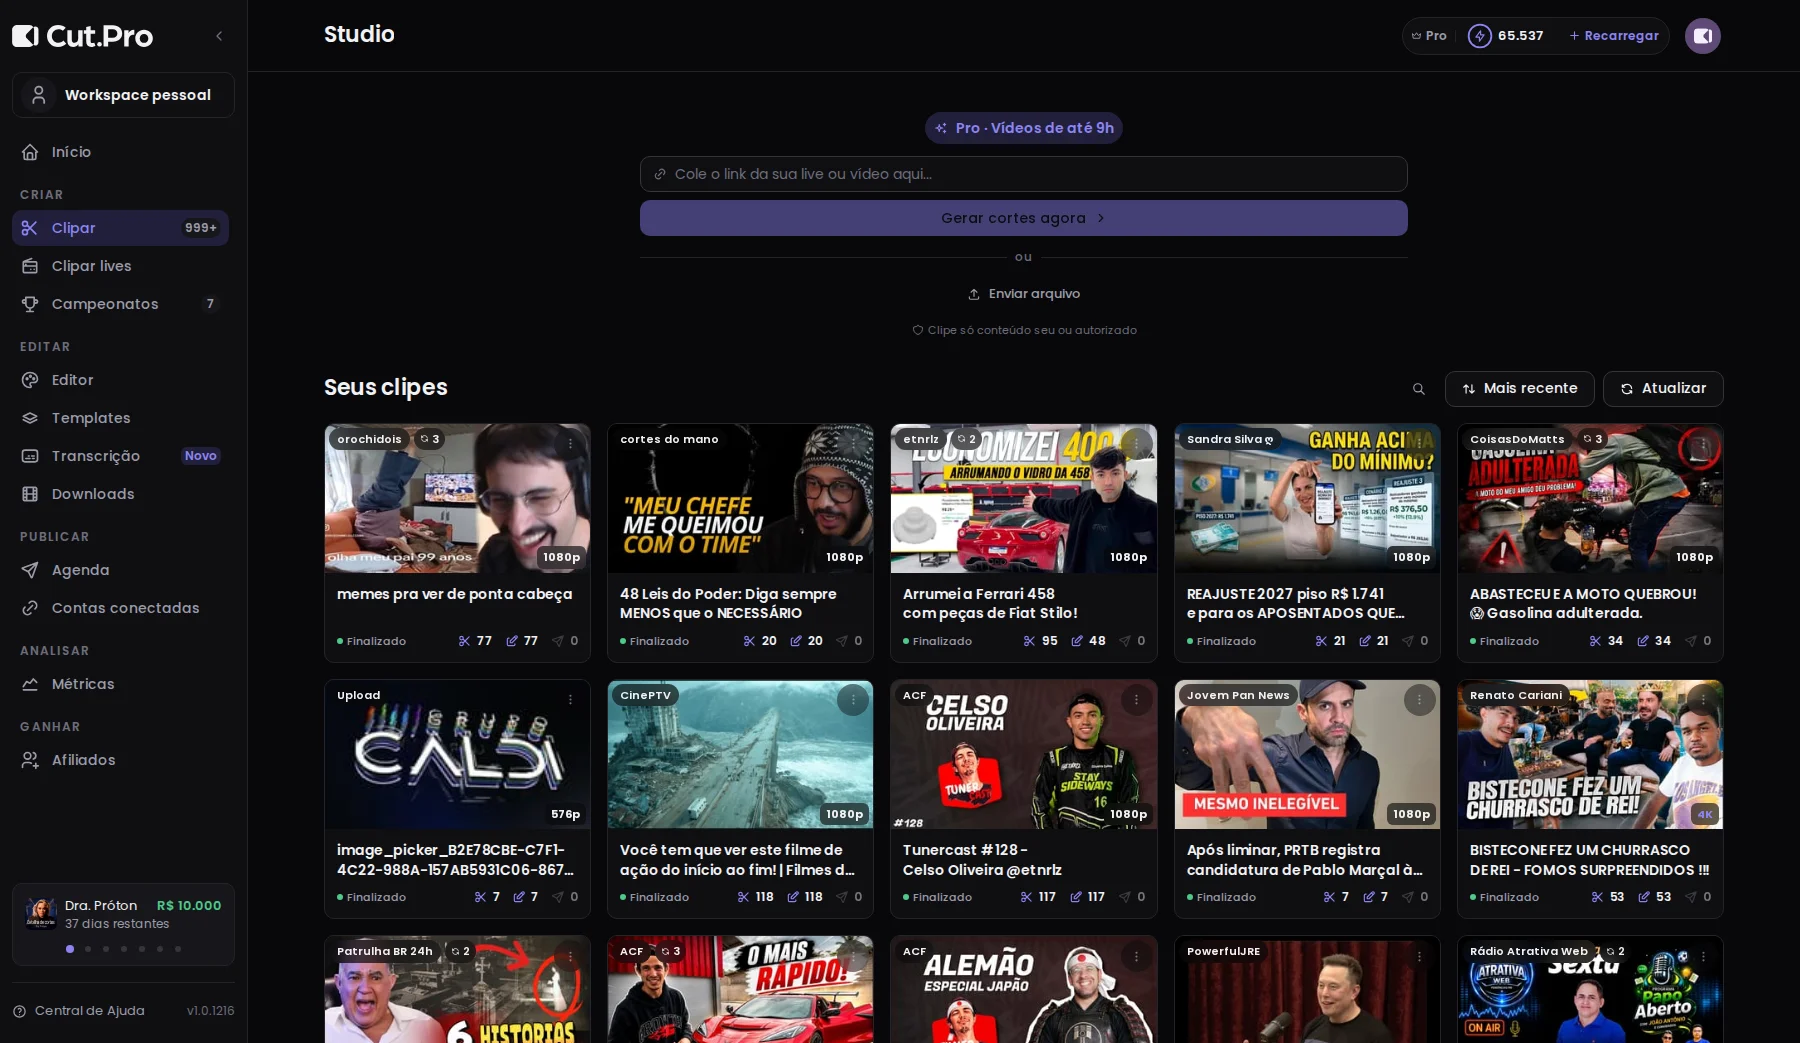Viewport: 1800px width, 1043px height.
Task: Click the Contas conectadas link icon
Action: tap(30, 608)
